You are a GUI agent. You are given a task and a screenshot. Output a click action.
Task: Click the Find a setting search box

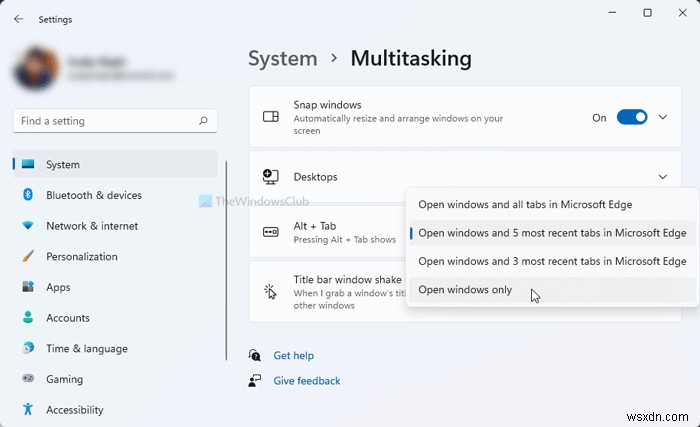[x=105, y=121]
